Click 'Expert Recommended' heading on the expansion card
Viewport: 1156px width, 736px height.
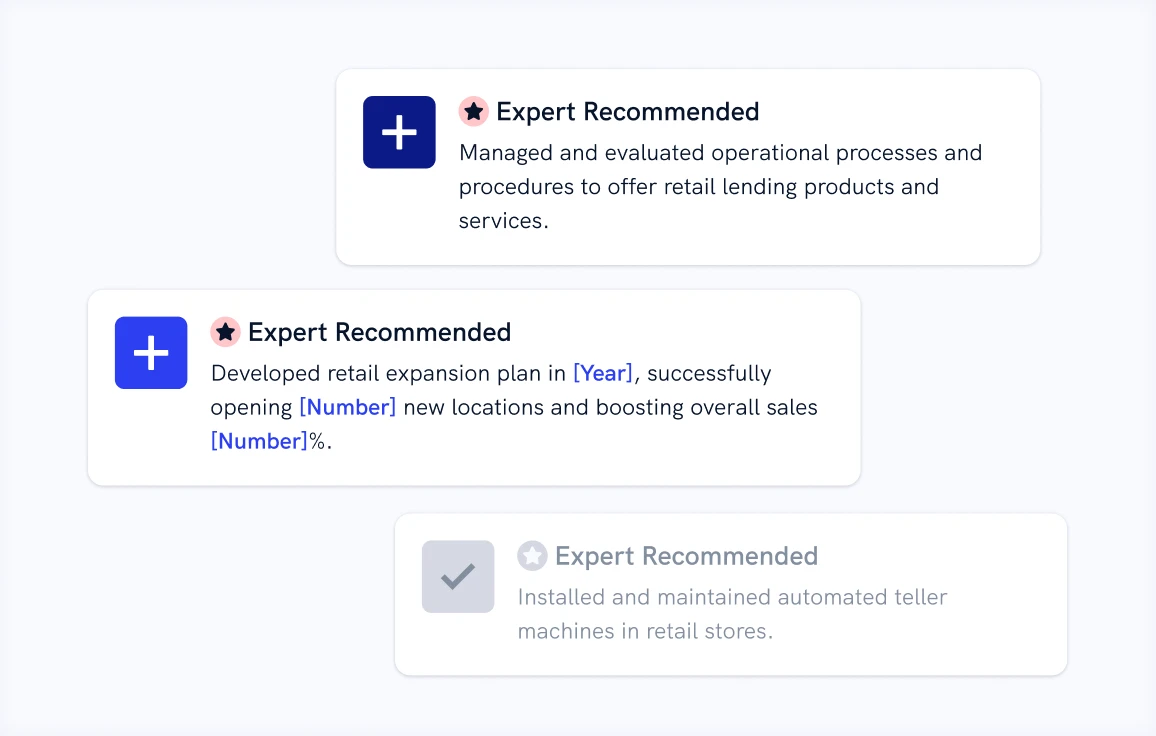click(x=379, y=332)
